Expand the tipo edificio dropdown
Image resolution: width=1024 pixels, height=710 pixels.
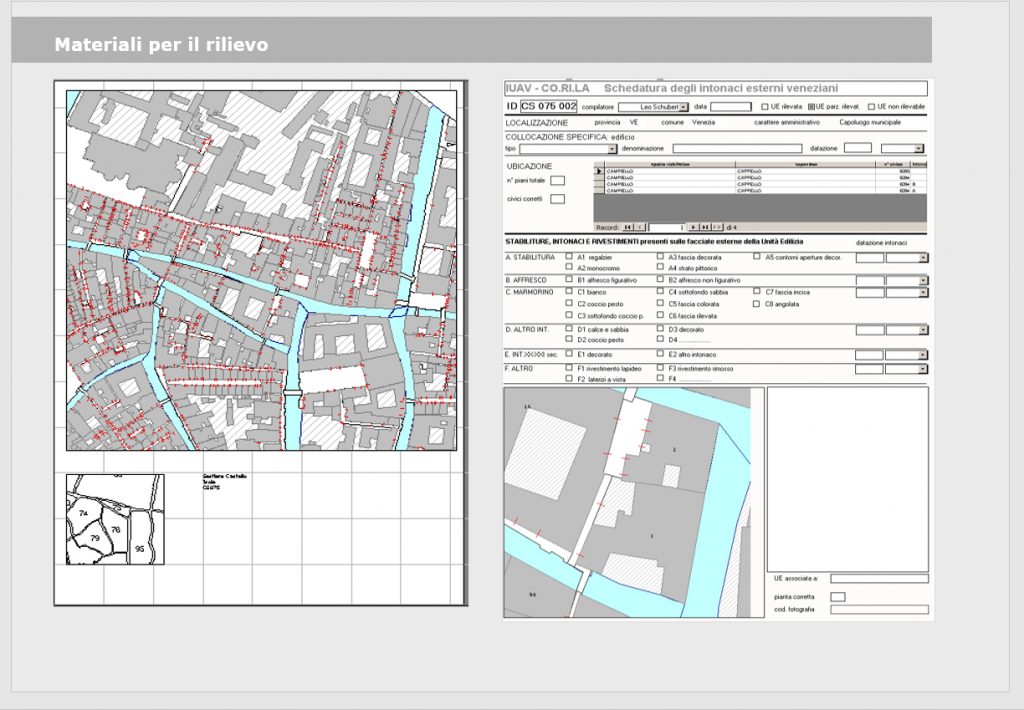(x=612, y=148)
